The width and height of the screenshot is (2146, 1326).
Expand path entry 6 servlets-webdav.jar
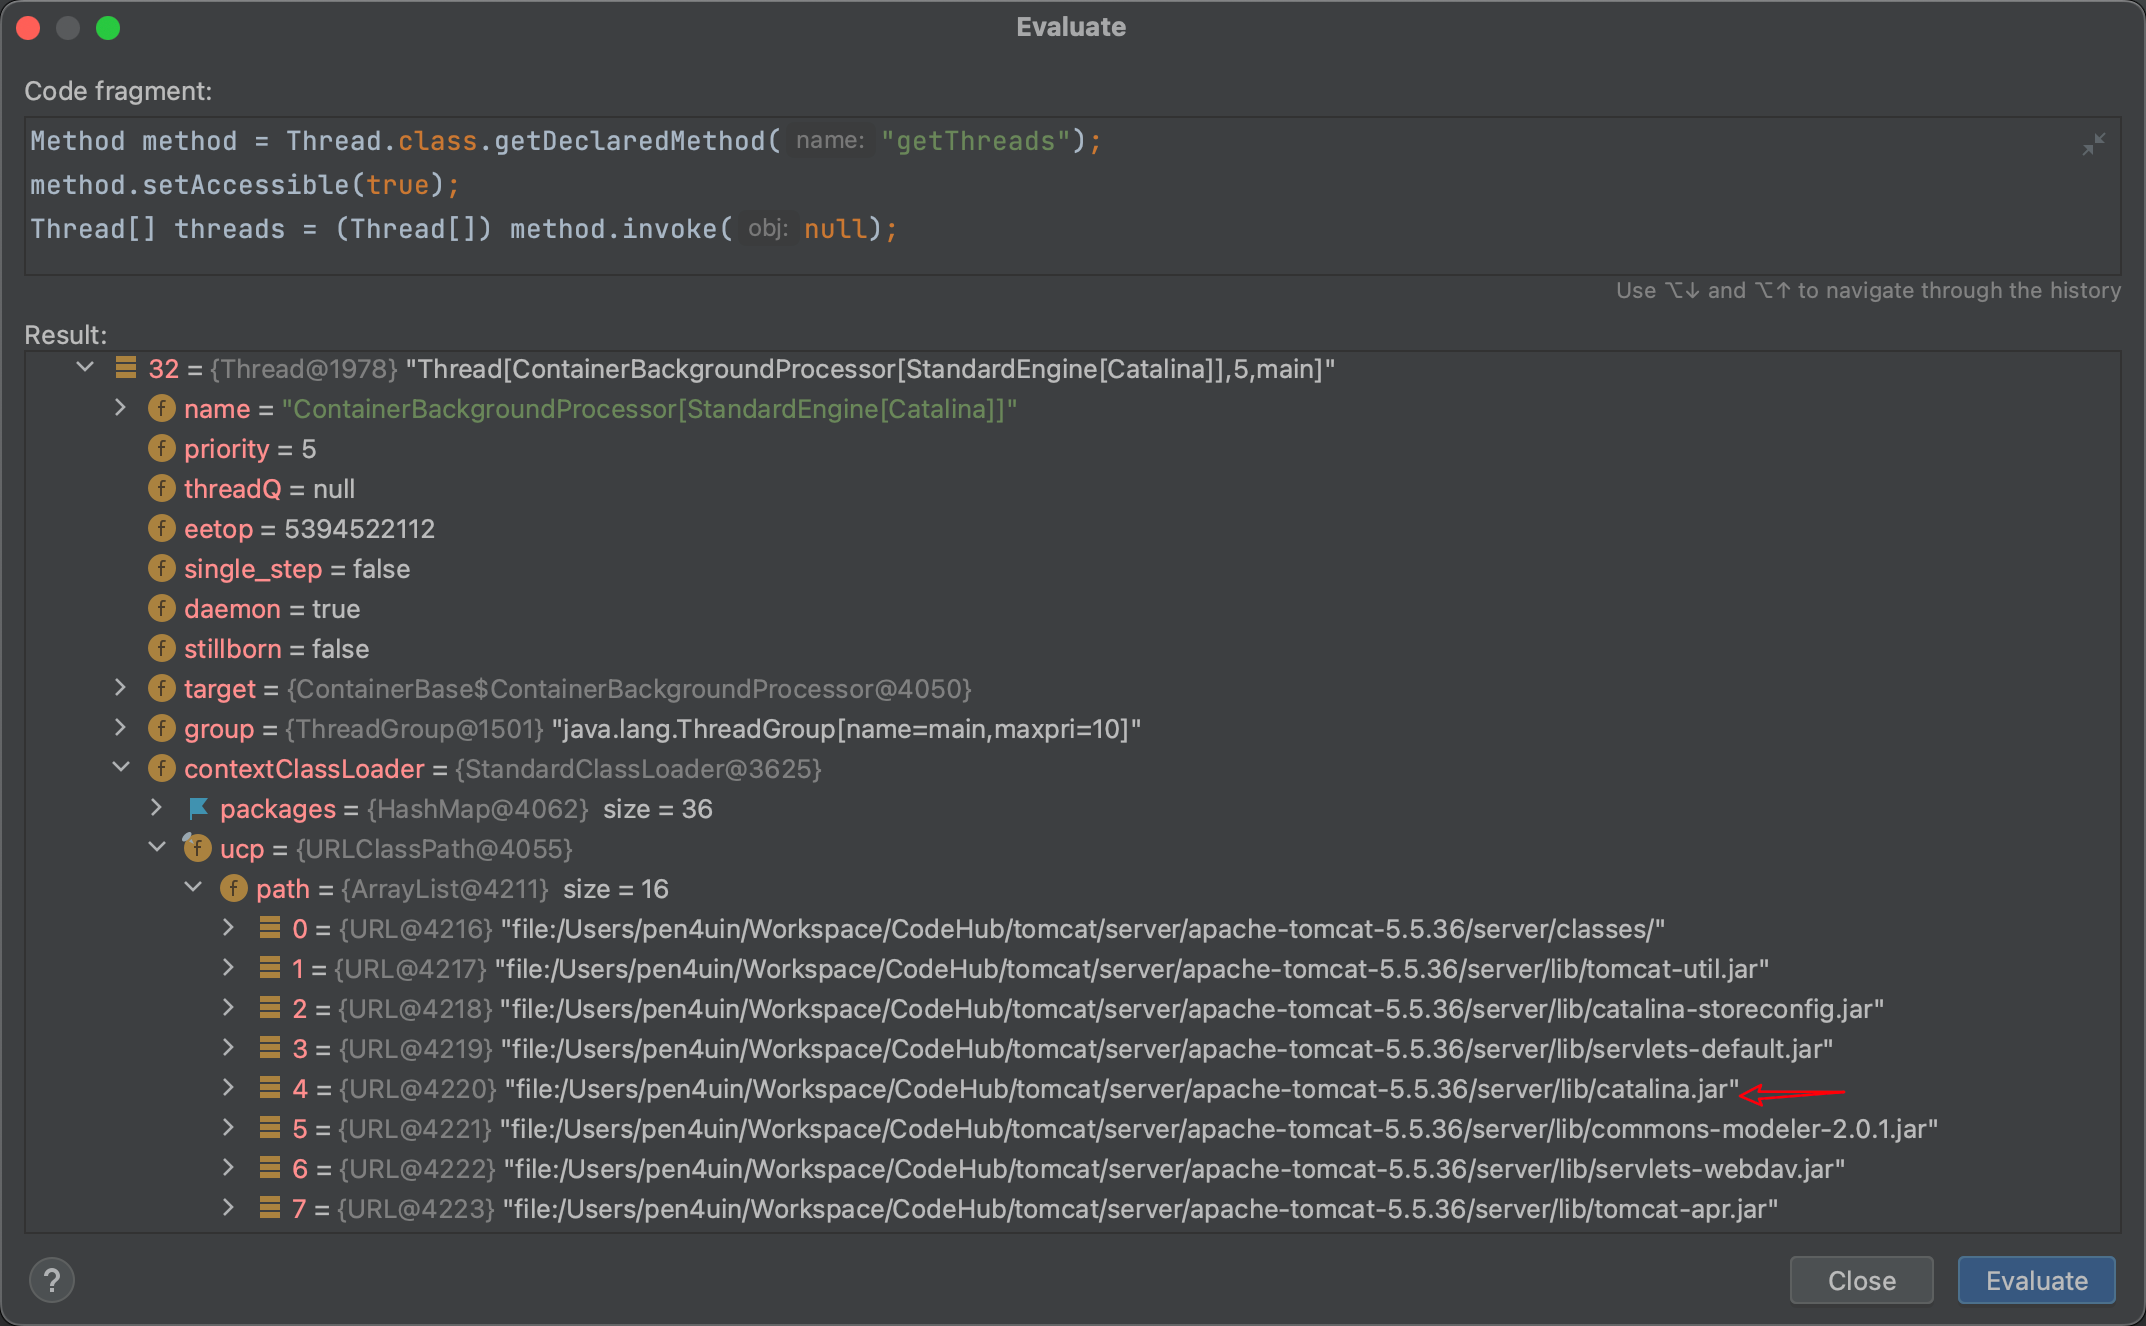(229, 1167)
